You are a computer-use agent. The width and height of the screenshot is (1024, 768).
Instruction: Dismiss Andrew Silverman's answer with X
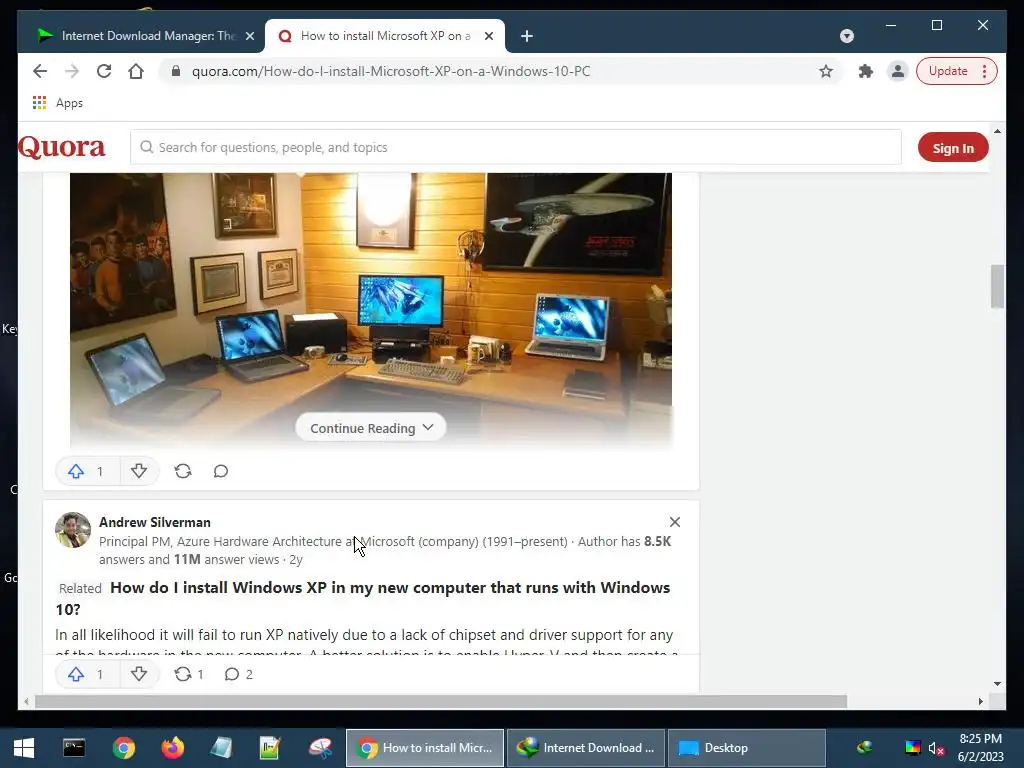point(675,522)
